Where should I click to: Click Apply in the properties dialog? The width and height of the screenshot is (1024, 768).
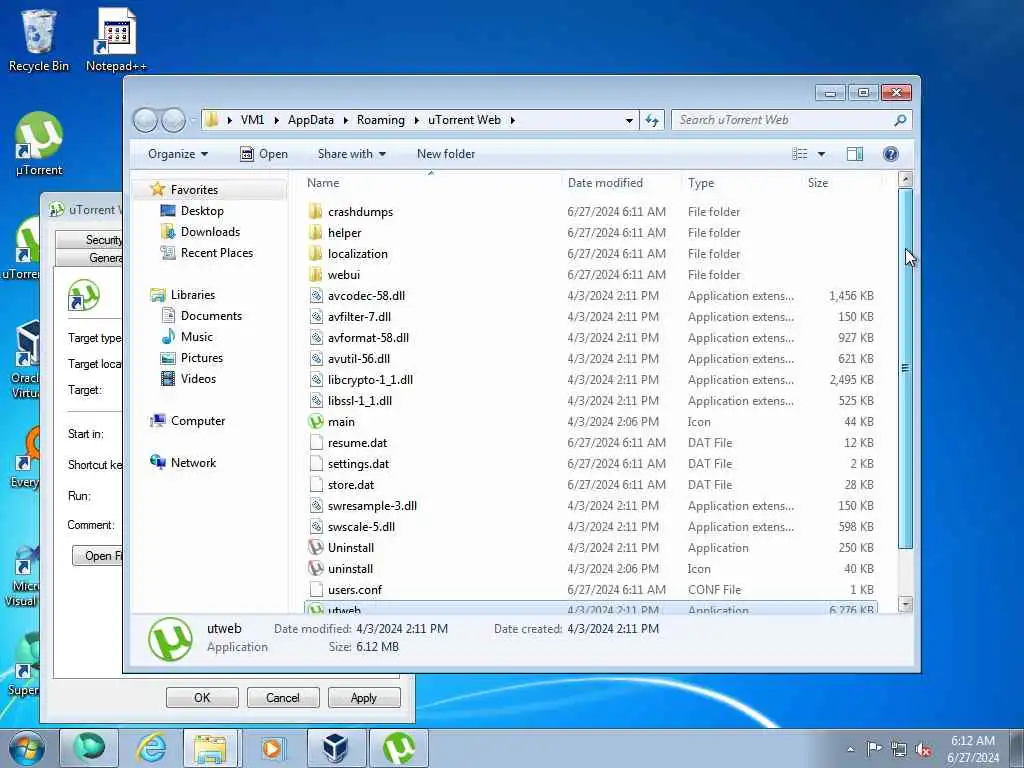tap(364, 697)
